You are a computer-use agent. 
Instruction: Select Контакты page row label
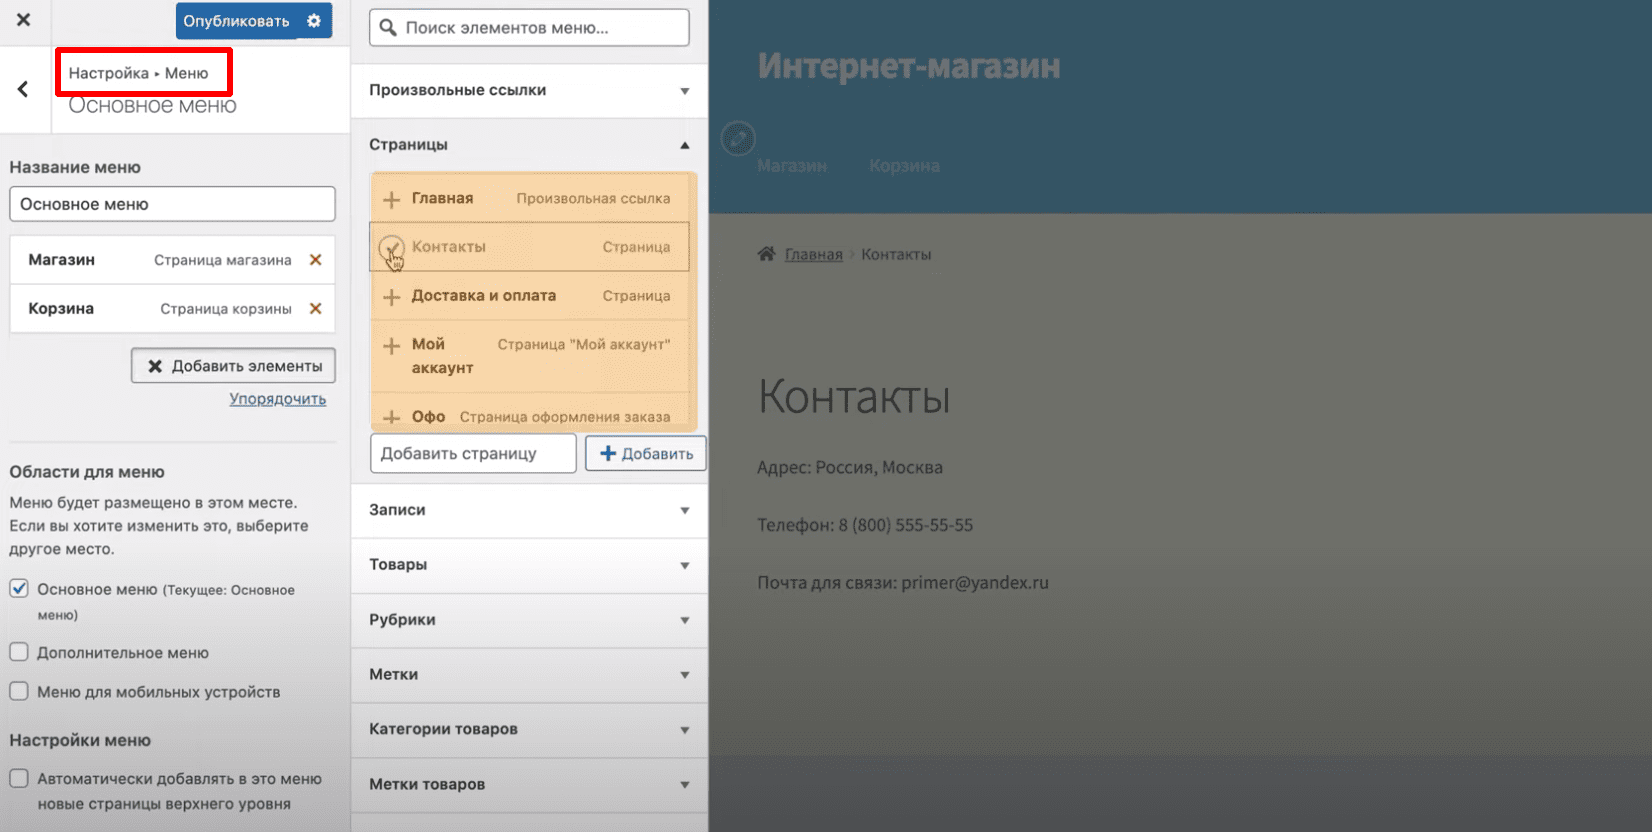coord(449,247)
